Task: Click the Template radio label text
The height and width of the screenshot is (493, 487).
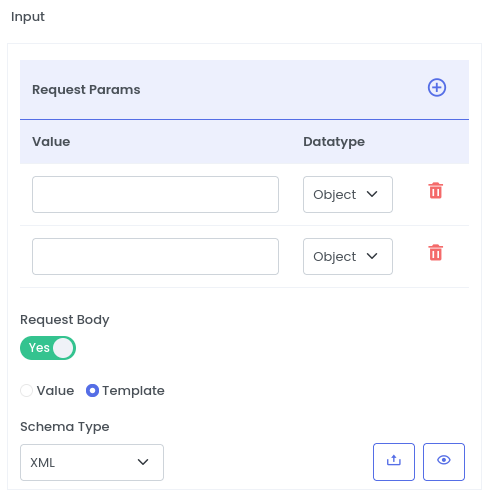Action: (133, 391)
